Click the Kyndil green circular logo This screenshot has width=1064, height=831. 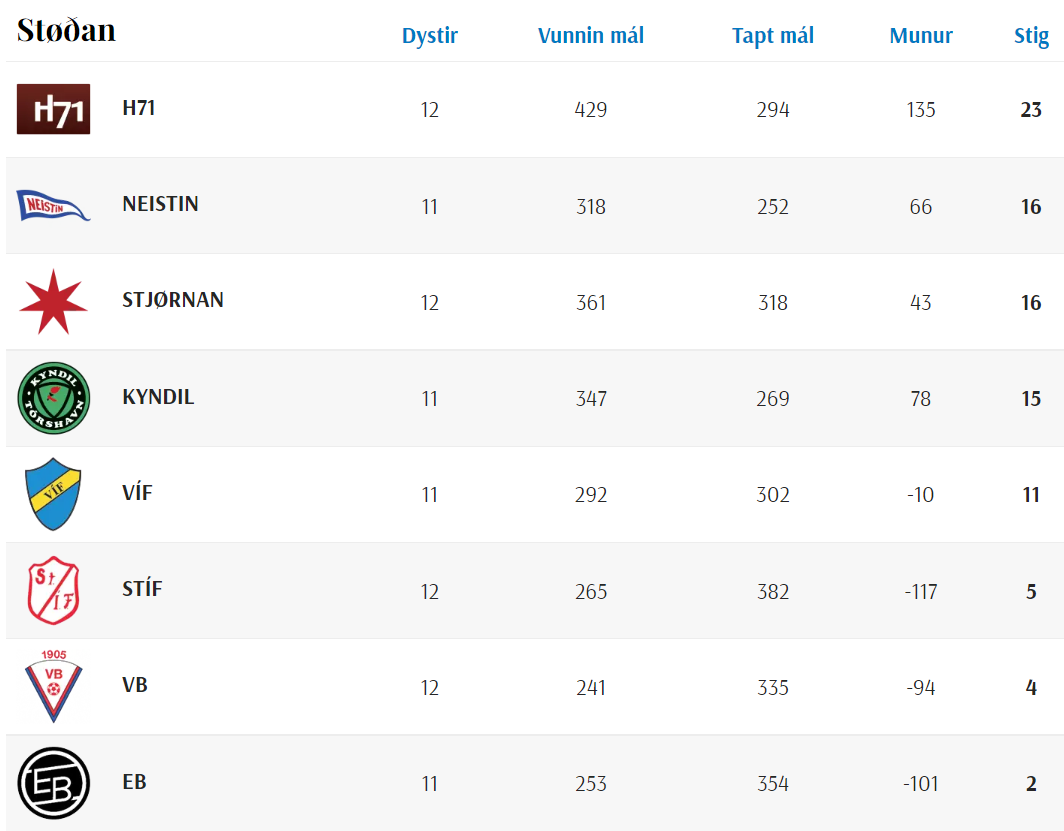click(x=54, y=398)
